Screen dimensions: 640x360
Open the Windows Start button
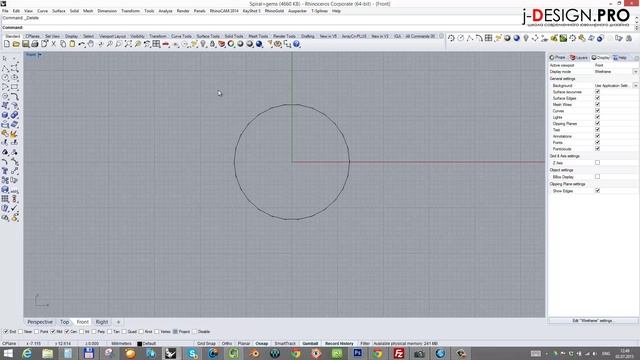tap(8, 353)
